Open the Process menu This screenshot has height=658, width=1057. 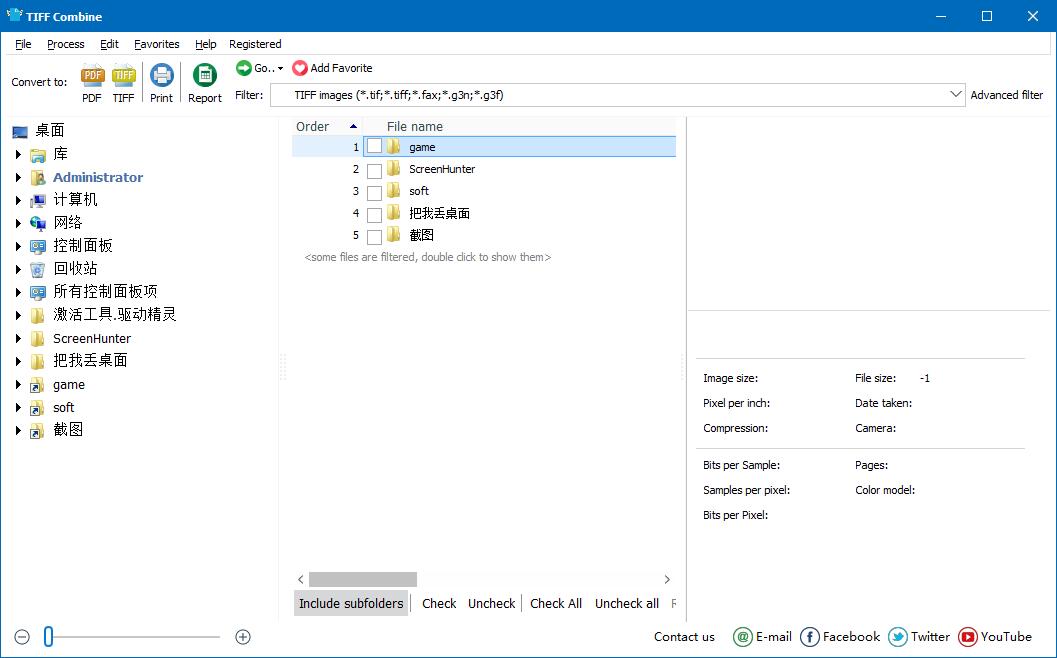tap(65, 44)
